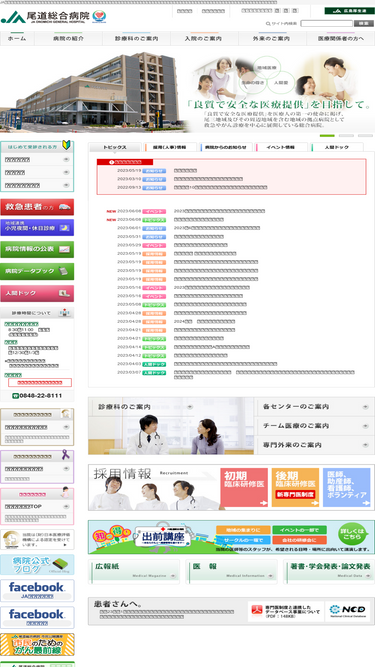Viewport: 375px width, 667px height.
Task: Expand the 各センターのご案内 arrow
Action: (365, 407)
